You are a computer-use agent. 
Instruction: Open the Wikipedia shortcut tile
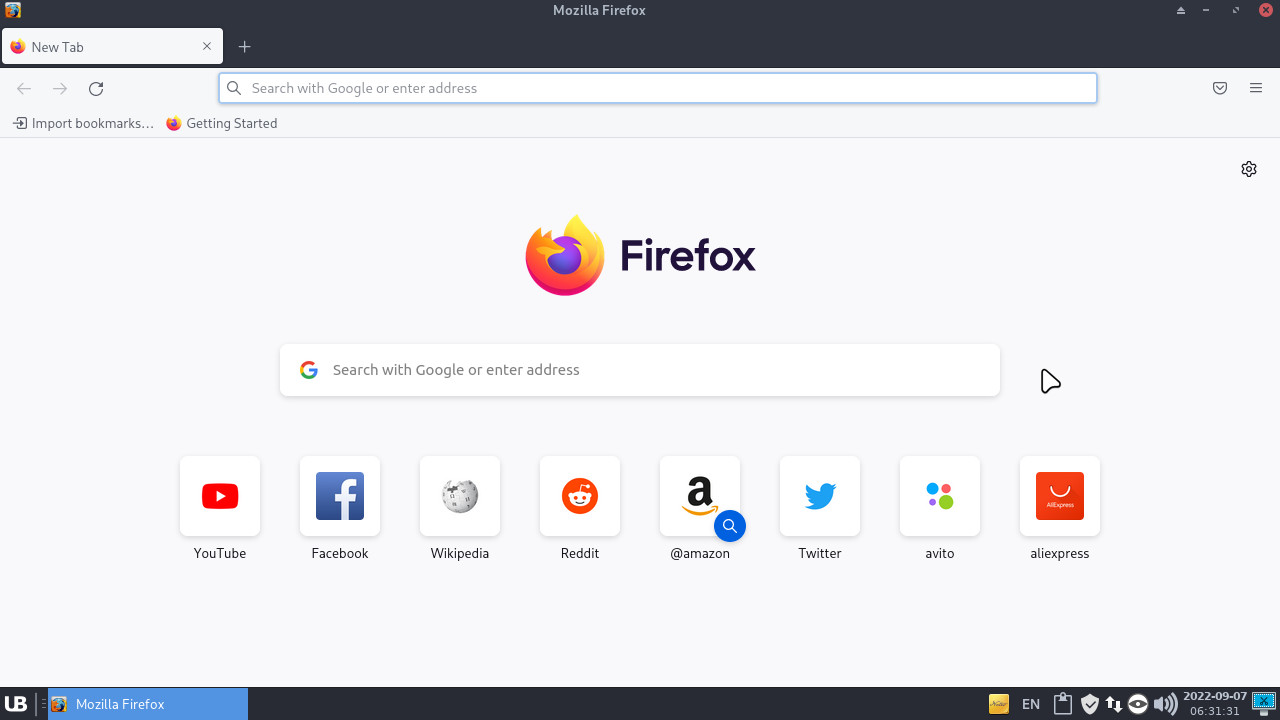point(460,496)
